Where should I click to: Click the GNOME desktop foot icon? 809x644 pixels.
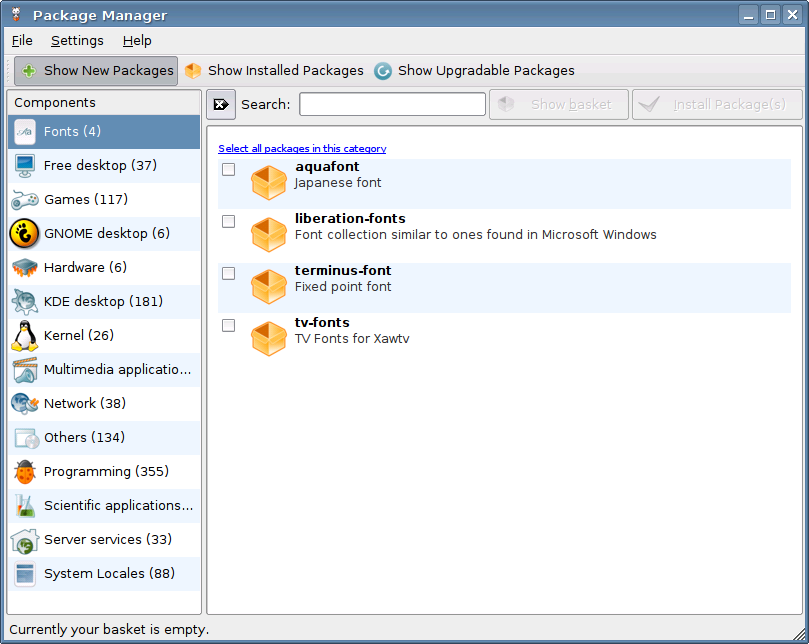click(25, 234)
